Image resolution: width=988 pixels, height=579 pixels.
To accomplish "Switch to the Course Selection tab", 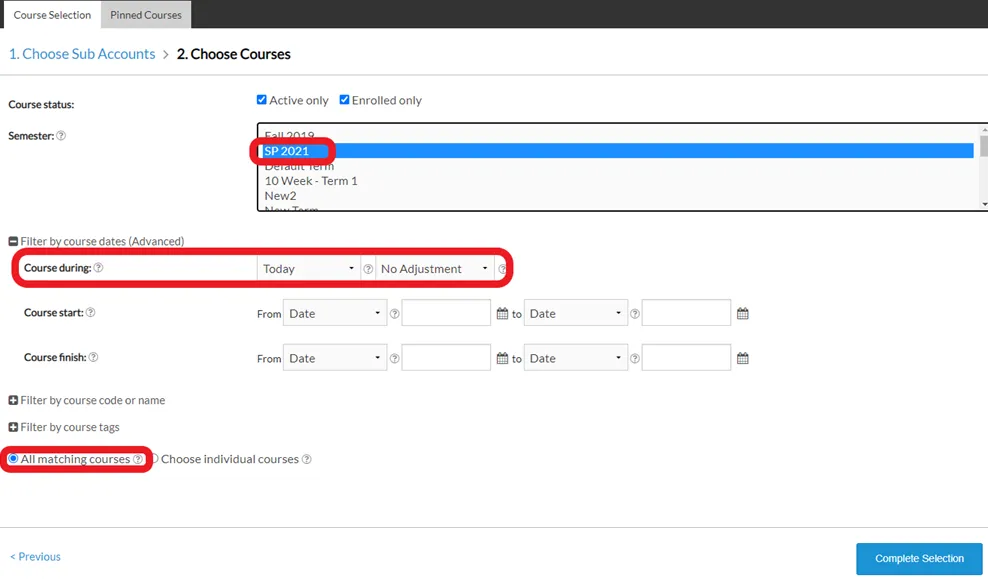I will tap(52, 14).
